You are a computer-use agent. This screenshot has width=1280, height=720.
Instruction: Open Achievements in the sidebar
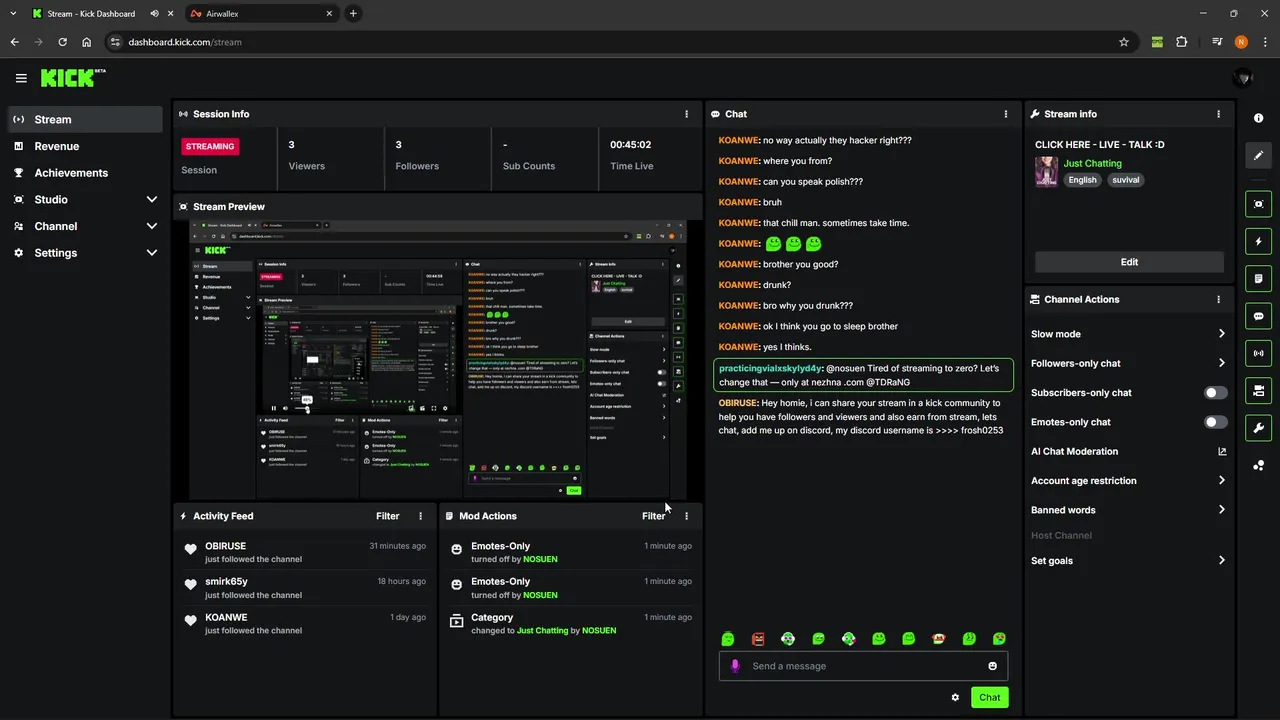(85, 173)
